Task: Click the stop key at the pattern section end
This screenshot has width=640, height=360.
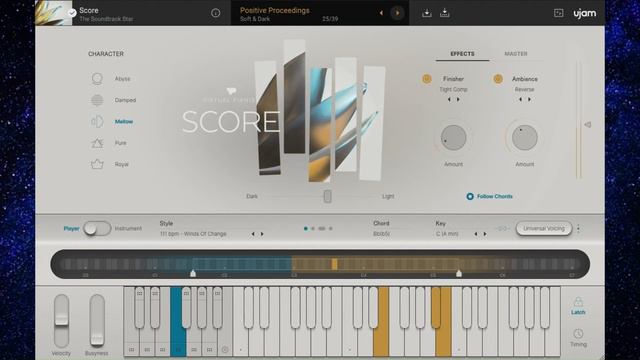Action: coord(225,350)
